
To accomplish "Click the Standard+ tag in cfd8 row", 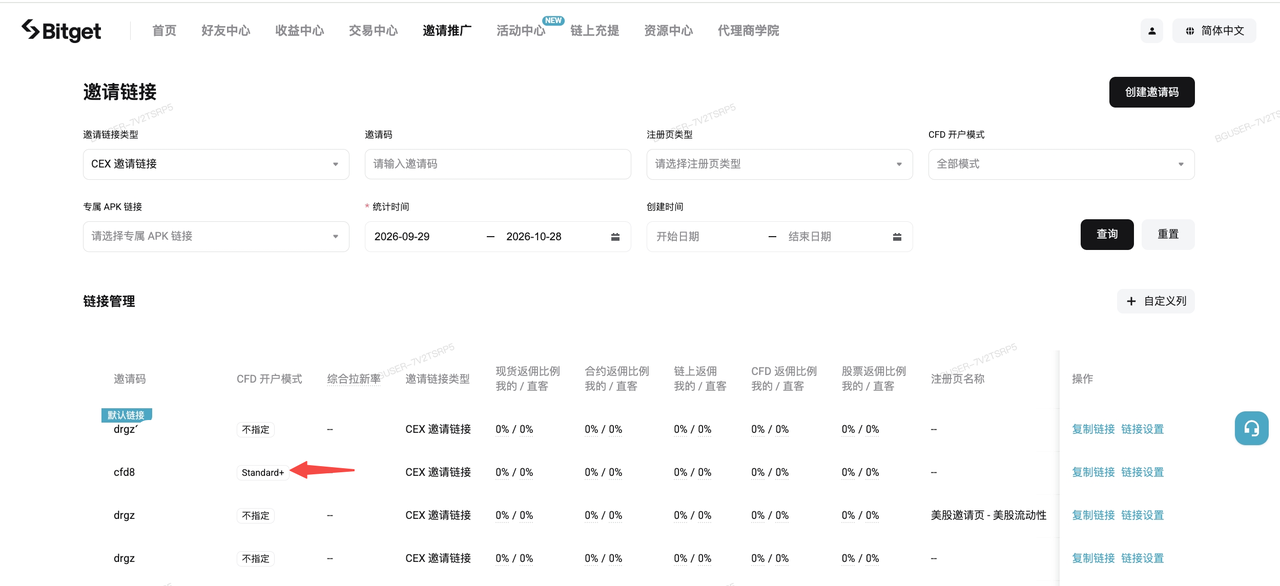I will tap(263, 472).
